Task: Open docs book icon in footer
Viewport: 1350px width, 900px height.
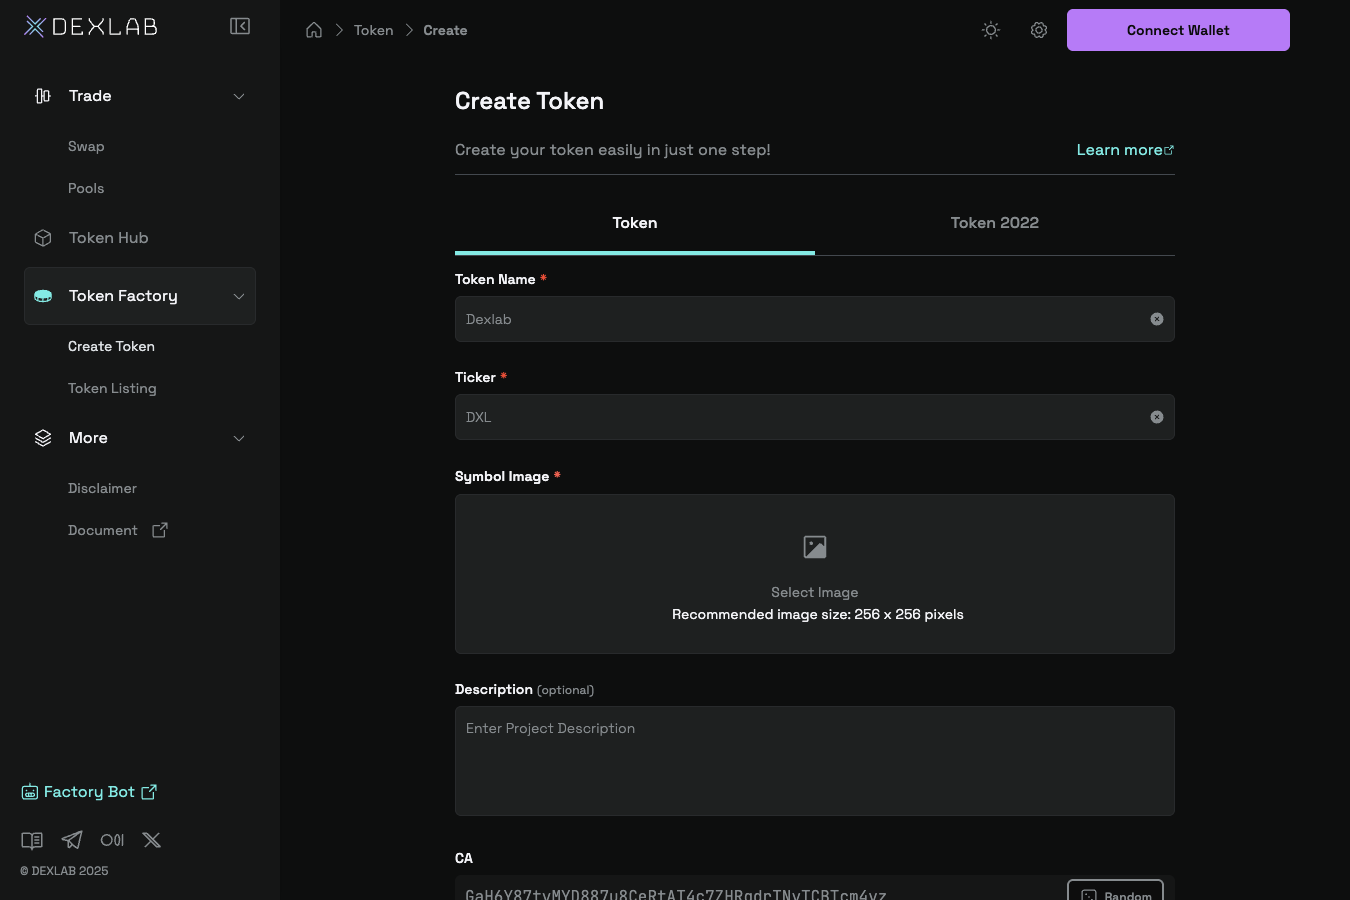Action: 32,840
